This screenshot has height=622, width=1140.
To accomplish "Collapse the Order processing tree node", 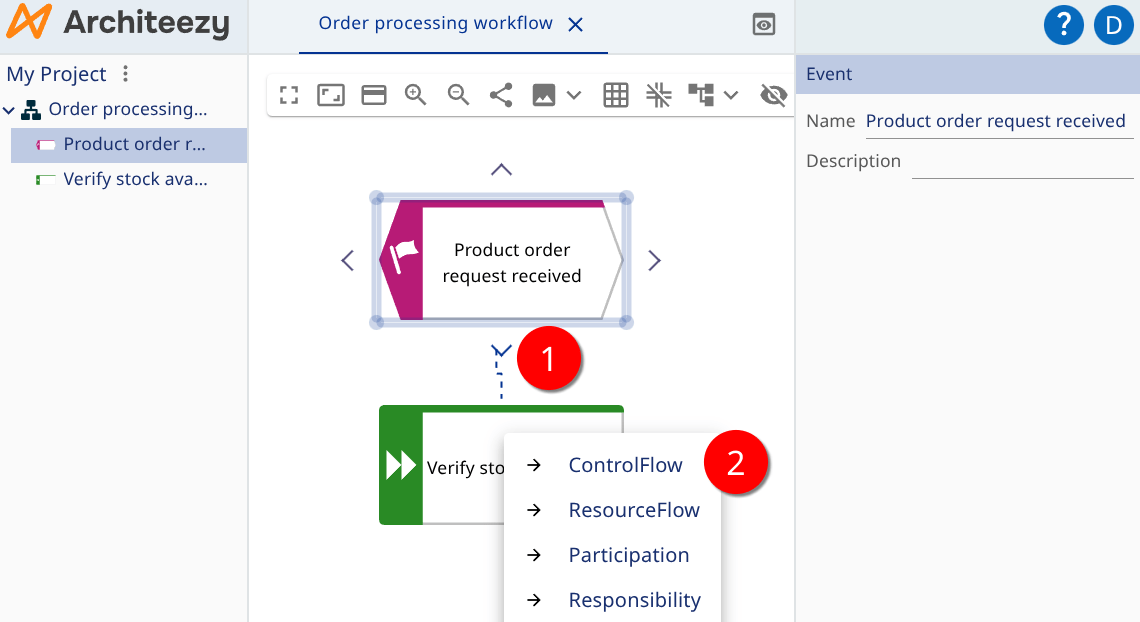I will coord(9,110).
